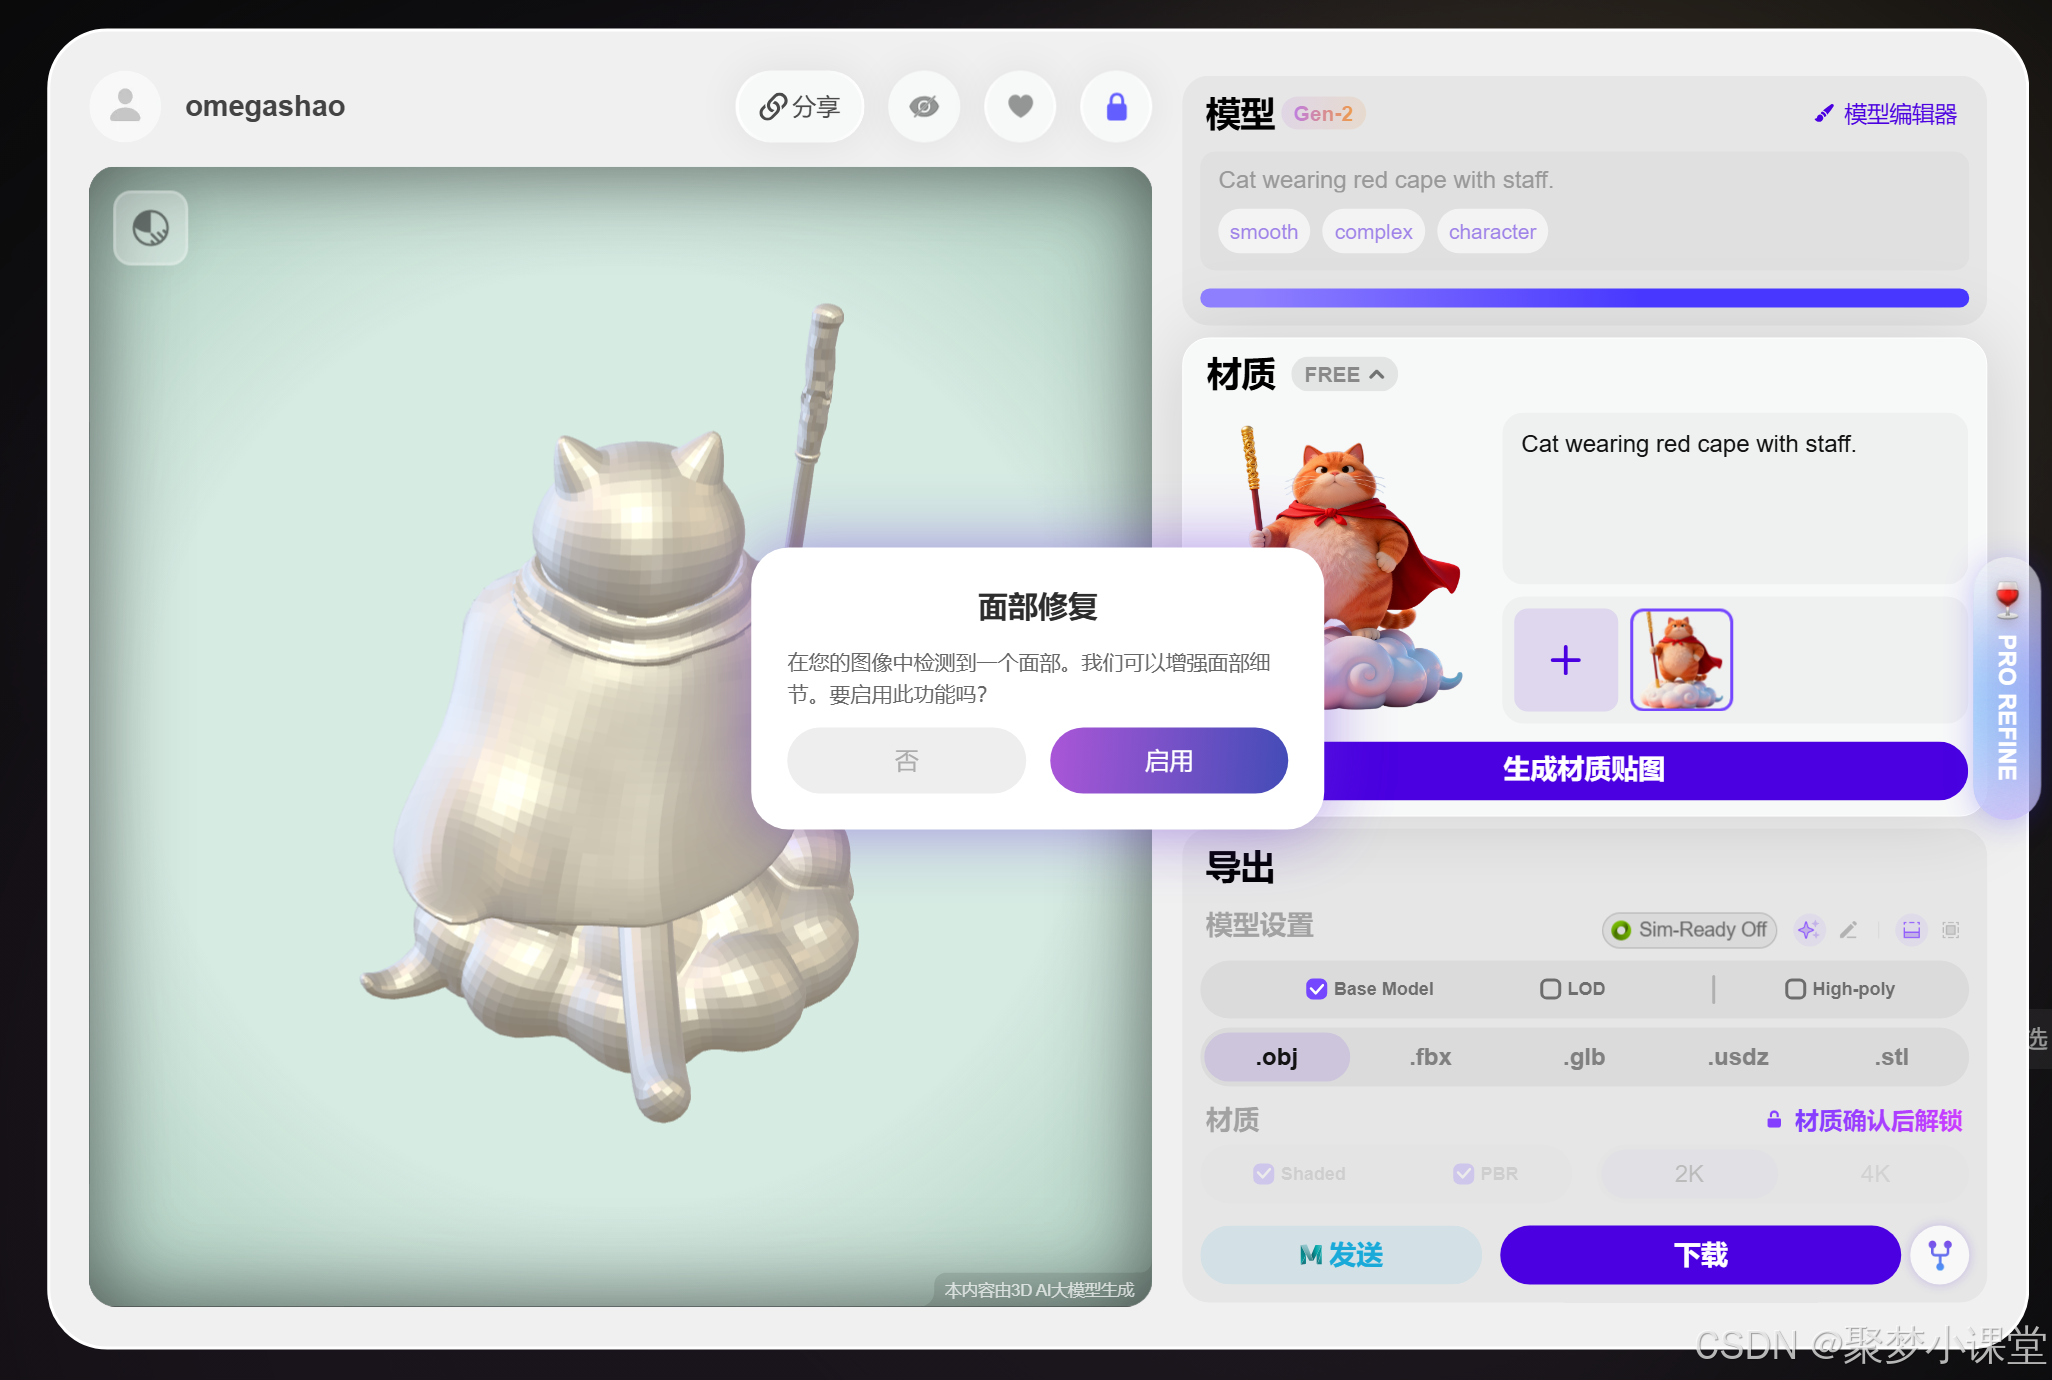
Task: Select the cat reference image thumbnail
Action: (1681, 660)
